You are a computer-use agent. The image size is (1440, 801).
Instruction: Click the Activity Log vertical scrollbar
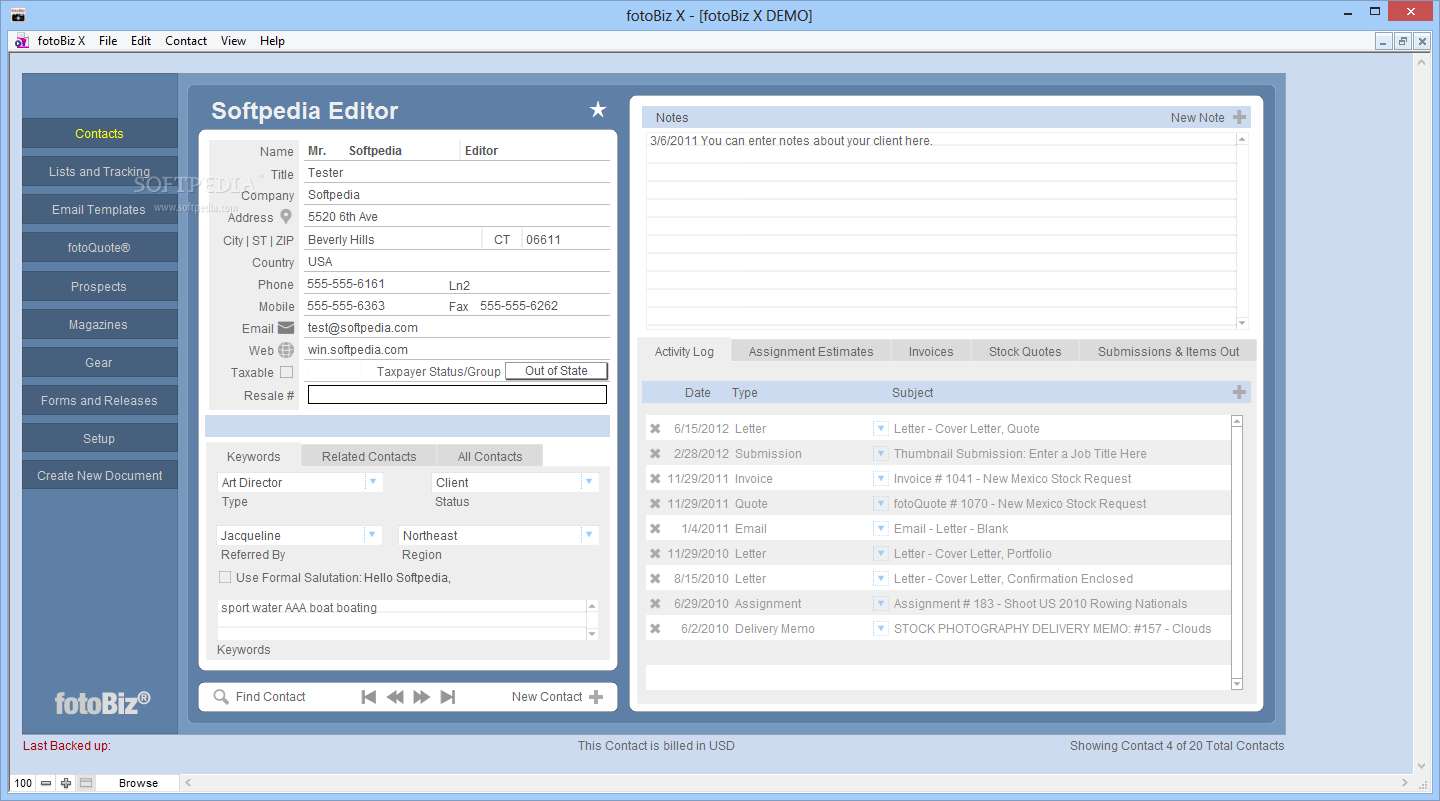(1237, 552)
